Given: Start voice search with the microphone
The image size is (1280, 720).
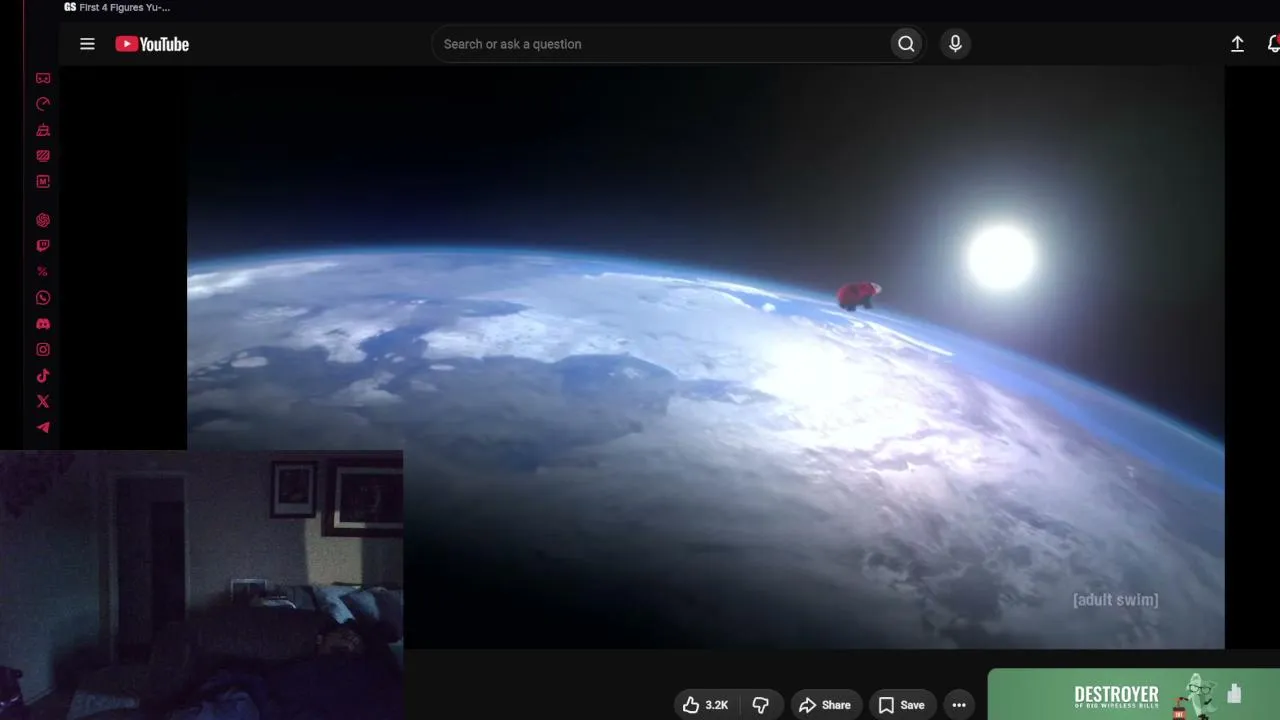Looking at the screenshot, I should pos(955,44).
